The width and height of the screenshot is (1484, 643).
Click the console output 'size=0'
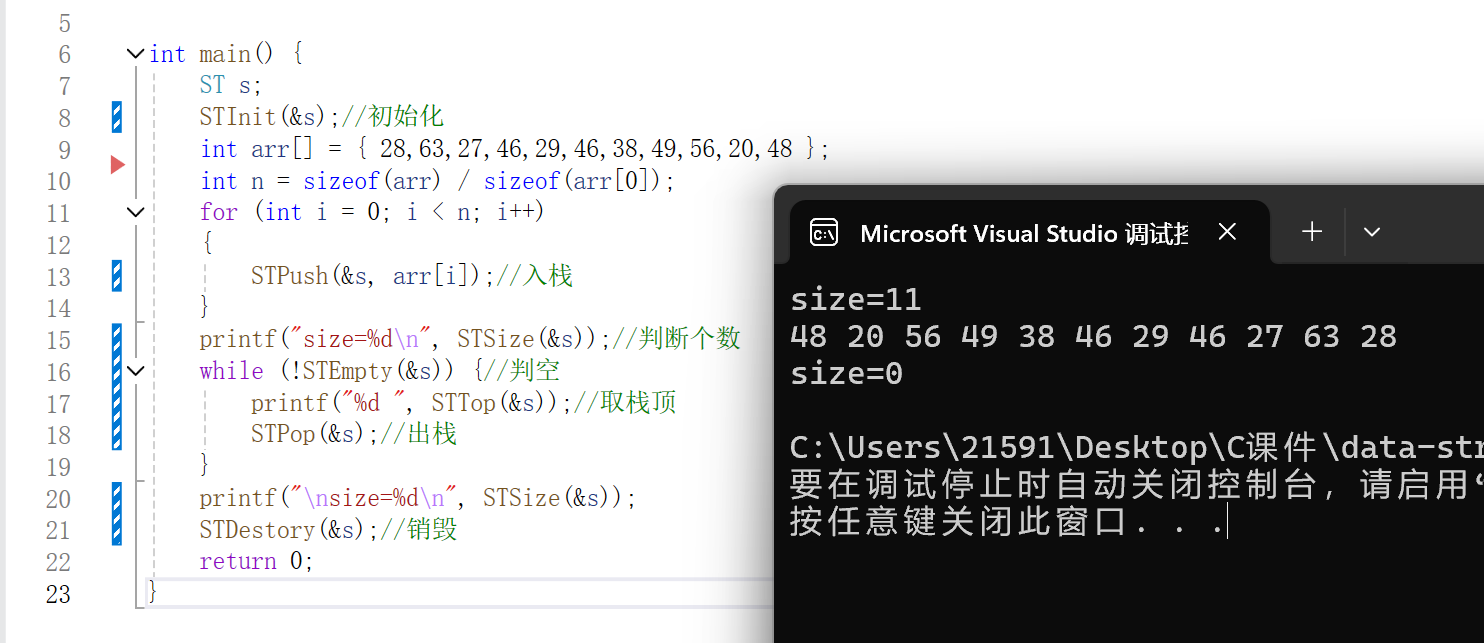pyautogui.click(x=846, y=374)
